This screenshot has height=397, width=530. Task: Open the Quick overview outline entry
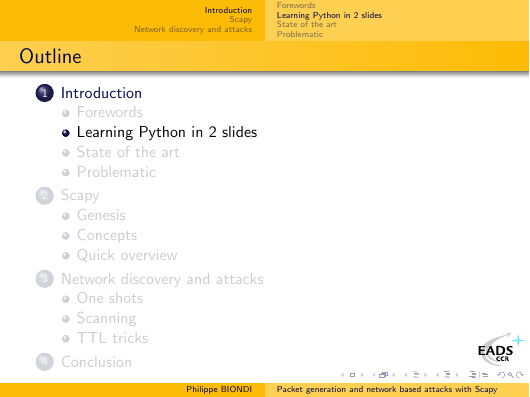pyautogui.click(x=127, y=255)
